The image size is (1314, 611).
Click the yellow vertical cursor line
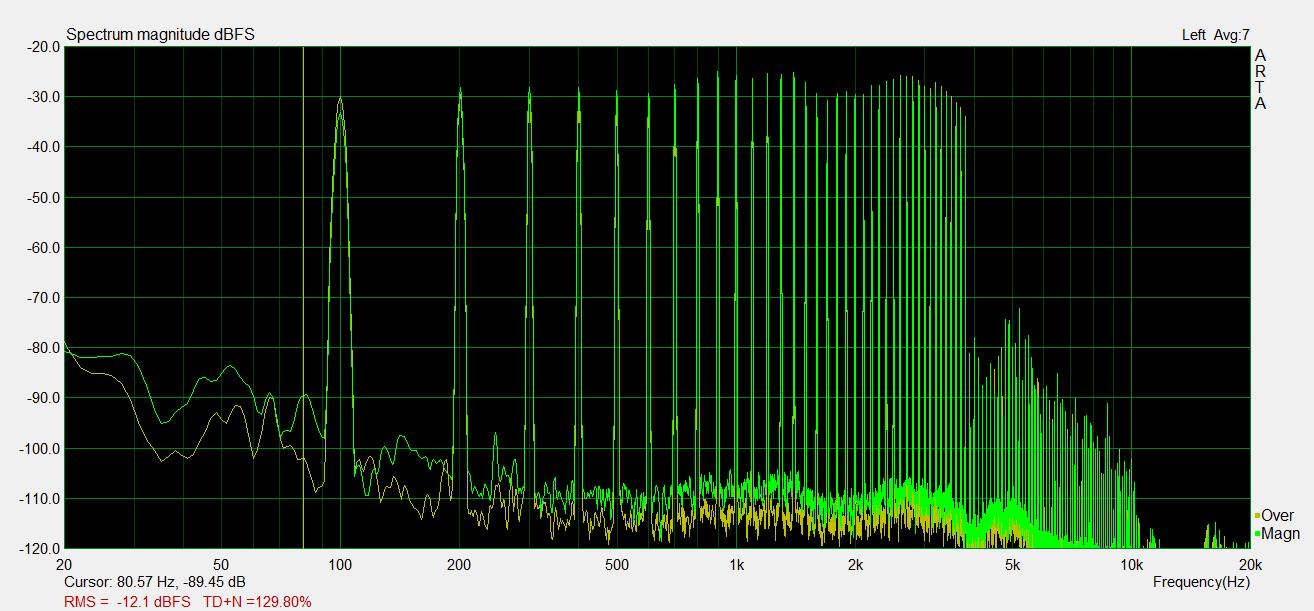[303, 297]
